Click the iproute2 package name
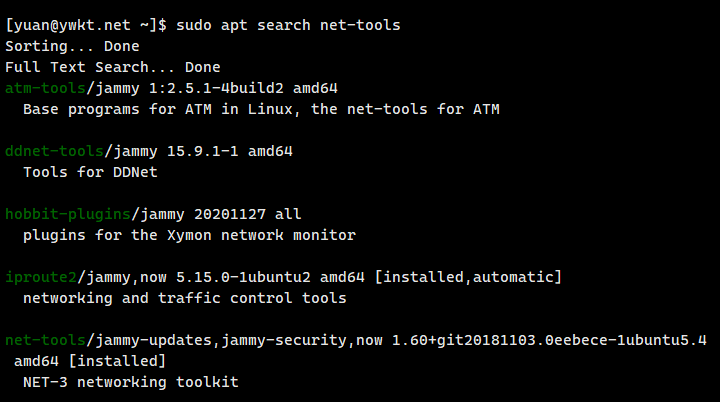Screen dimensions: 720x402 click(x=41, y=277)
